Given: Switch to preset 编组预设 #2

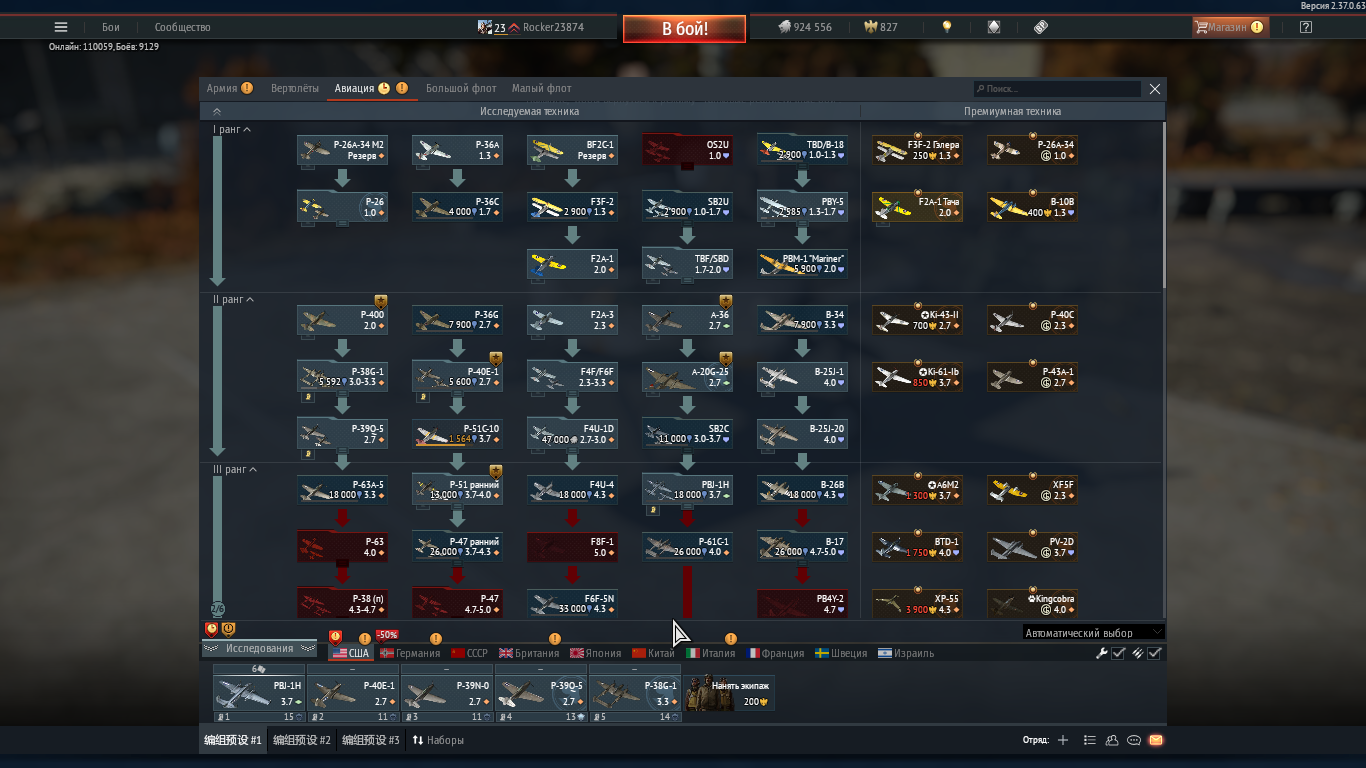Looking at the screenshot, I should 301,741.
